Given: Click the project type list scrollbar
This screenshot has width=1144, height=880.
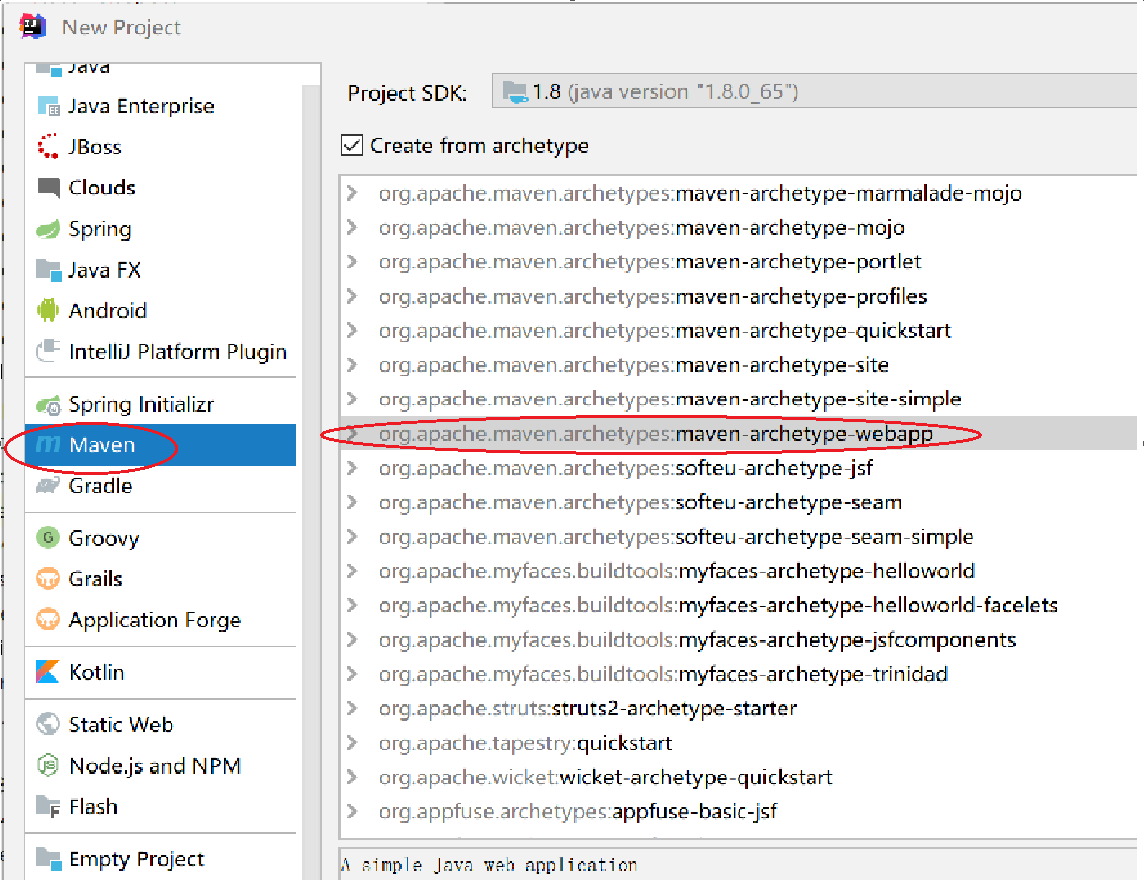Looking at the screenshot, I should [x=312, y=482].
